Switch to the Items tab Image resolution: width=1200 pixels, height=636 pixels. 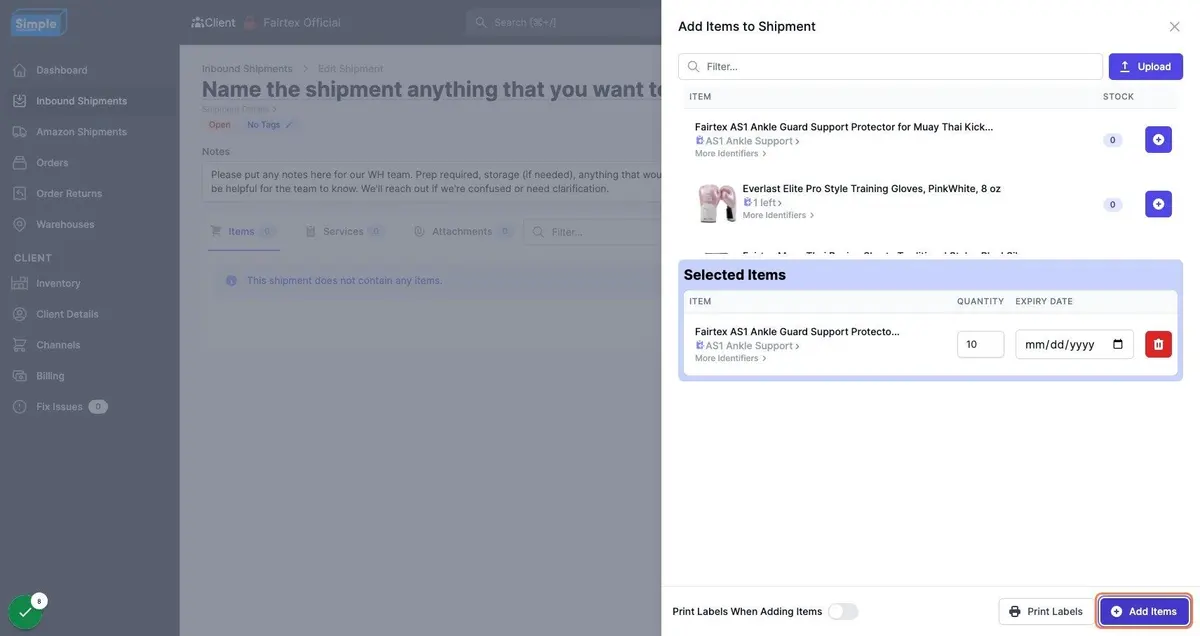[243, 232]
